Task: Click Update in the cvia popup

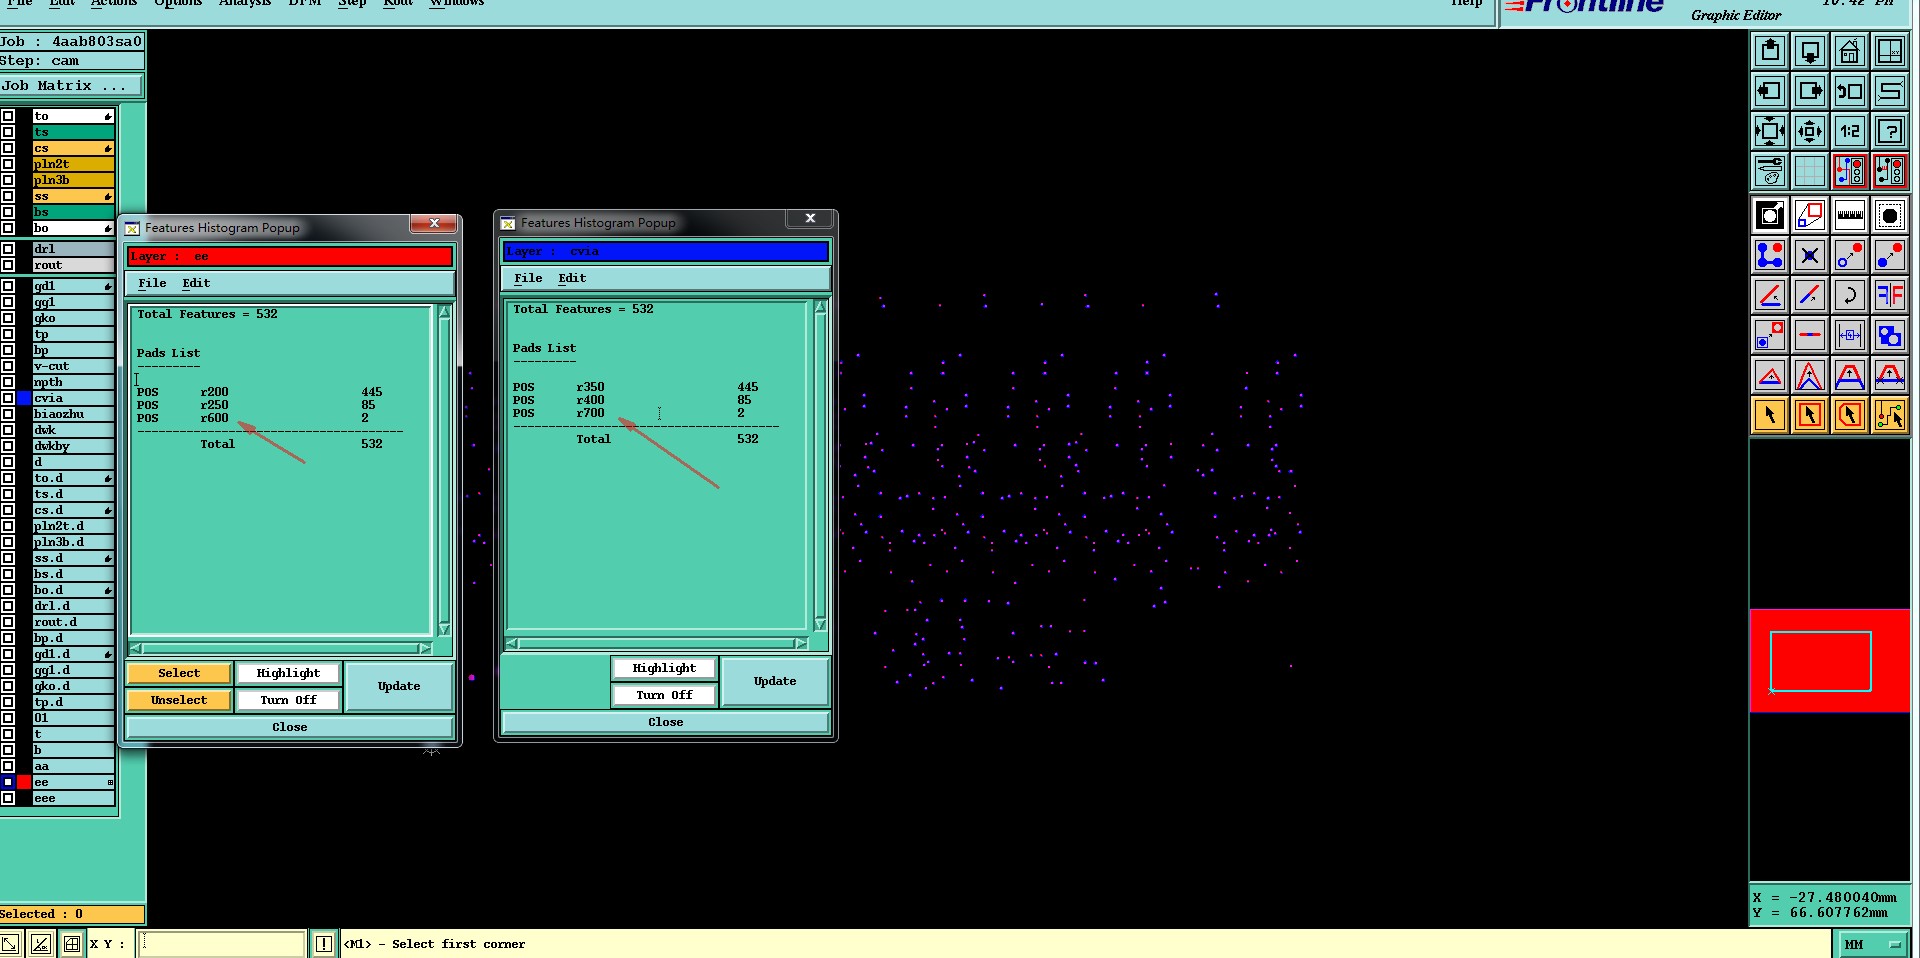Action: [775, 681]
